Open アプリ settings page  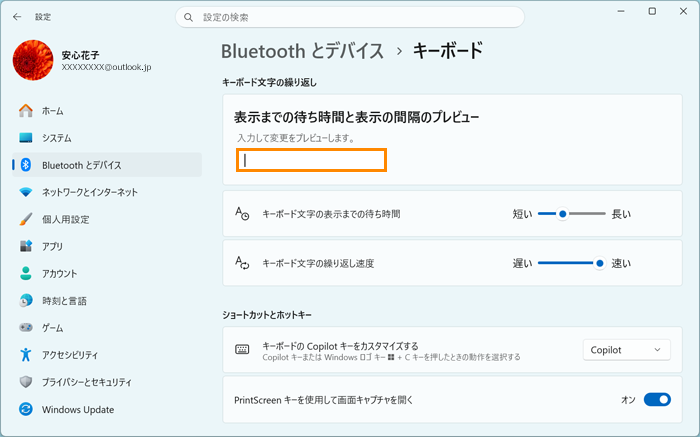coord(107,246)
